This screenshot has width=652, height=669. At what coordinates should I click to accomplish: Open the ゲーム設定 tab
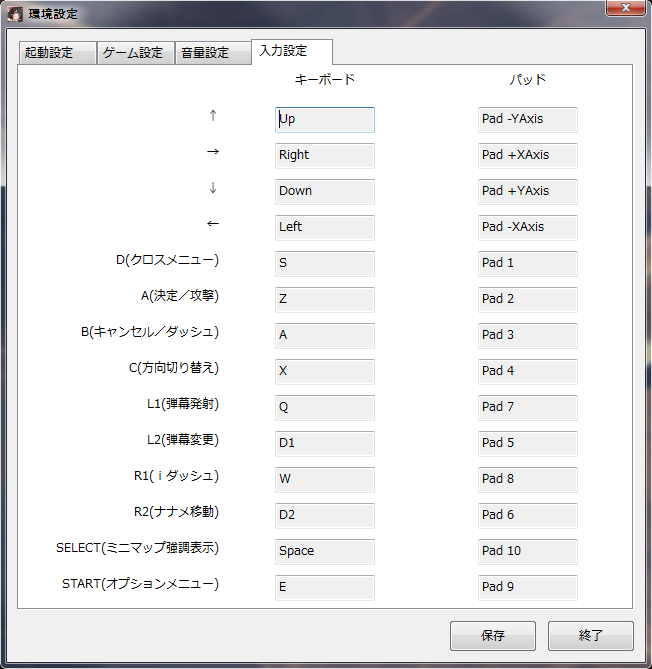pos(135,53)
